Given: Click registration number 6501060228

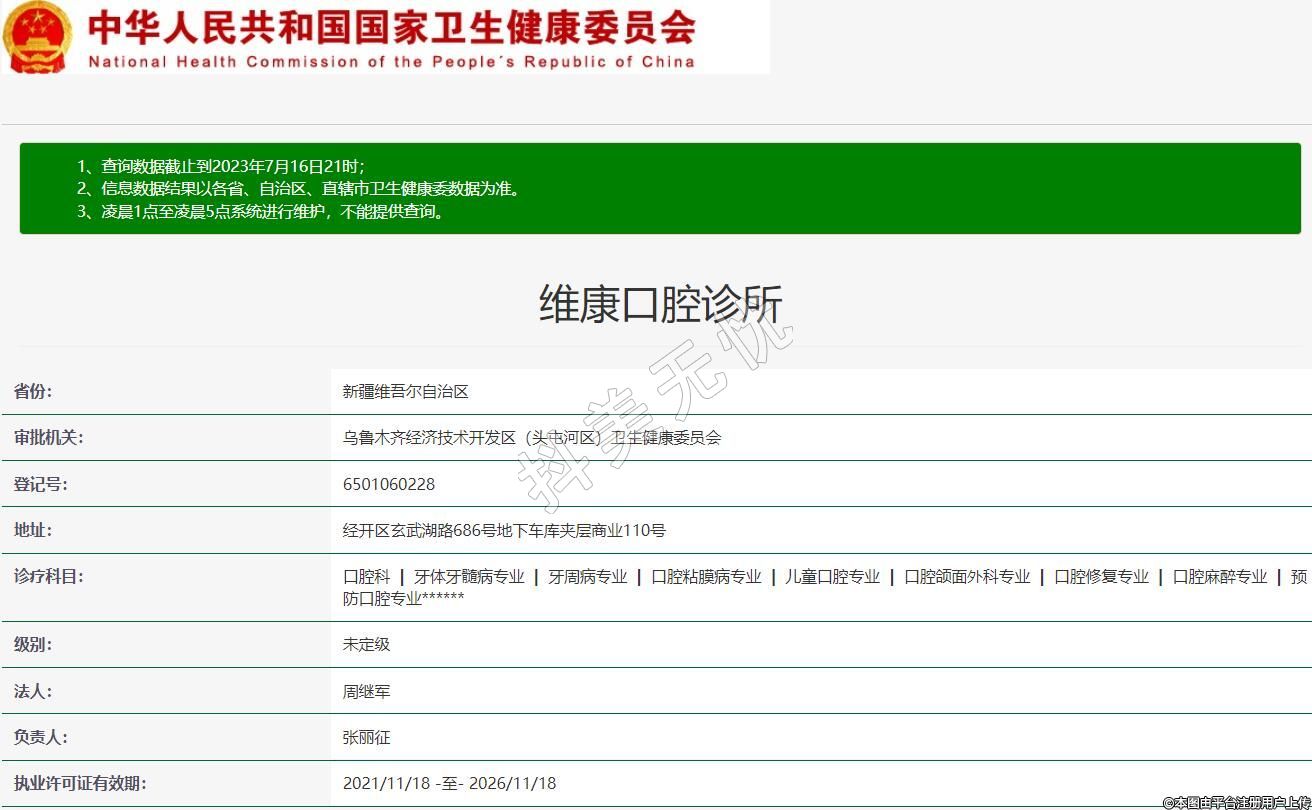Looking at the screenshot, I should pos(389,484).
